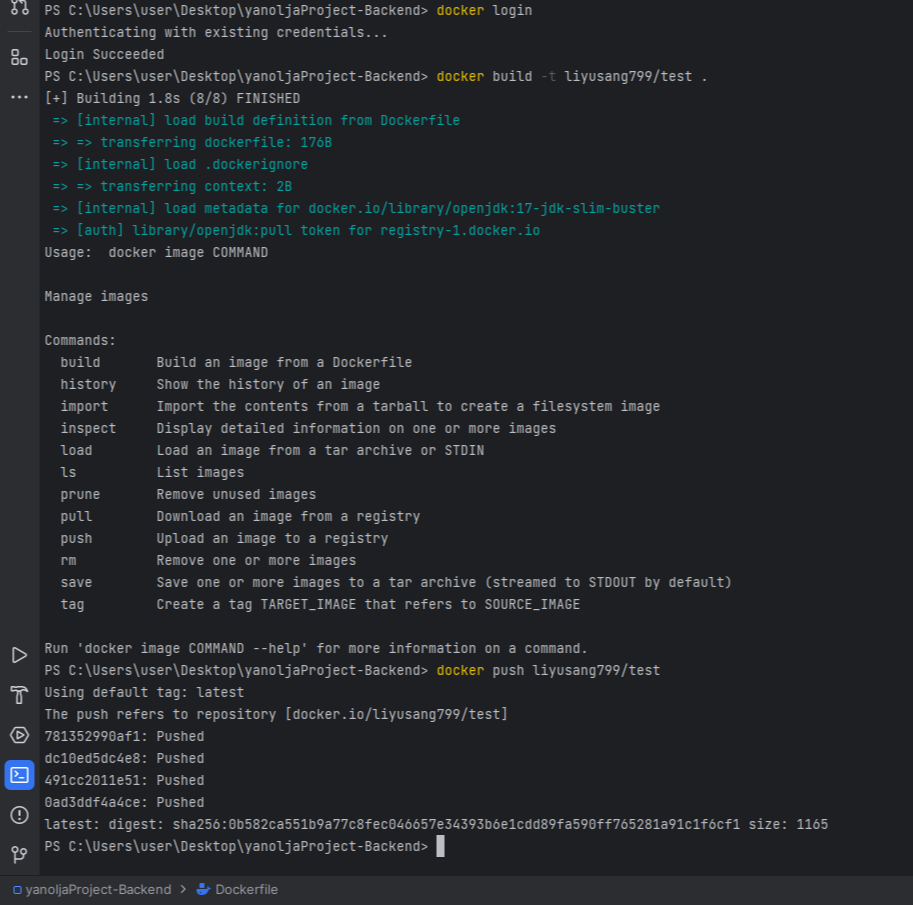
Task: Expand the breadcrumb chevron separator
Action: coord(183,889)
